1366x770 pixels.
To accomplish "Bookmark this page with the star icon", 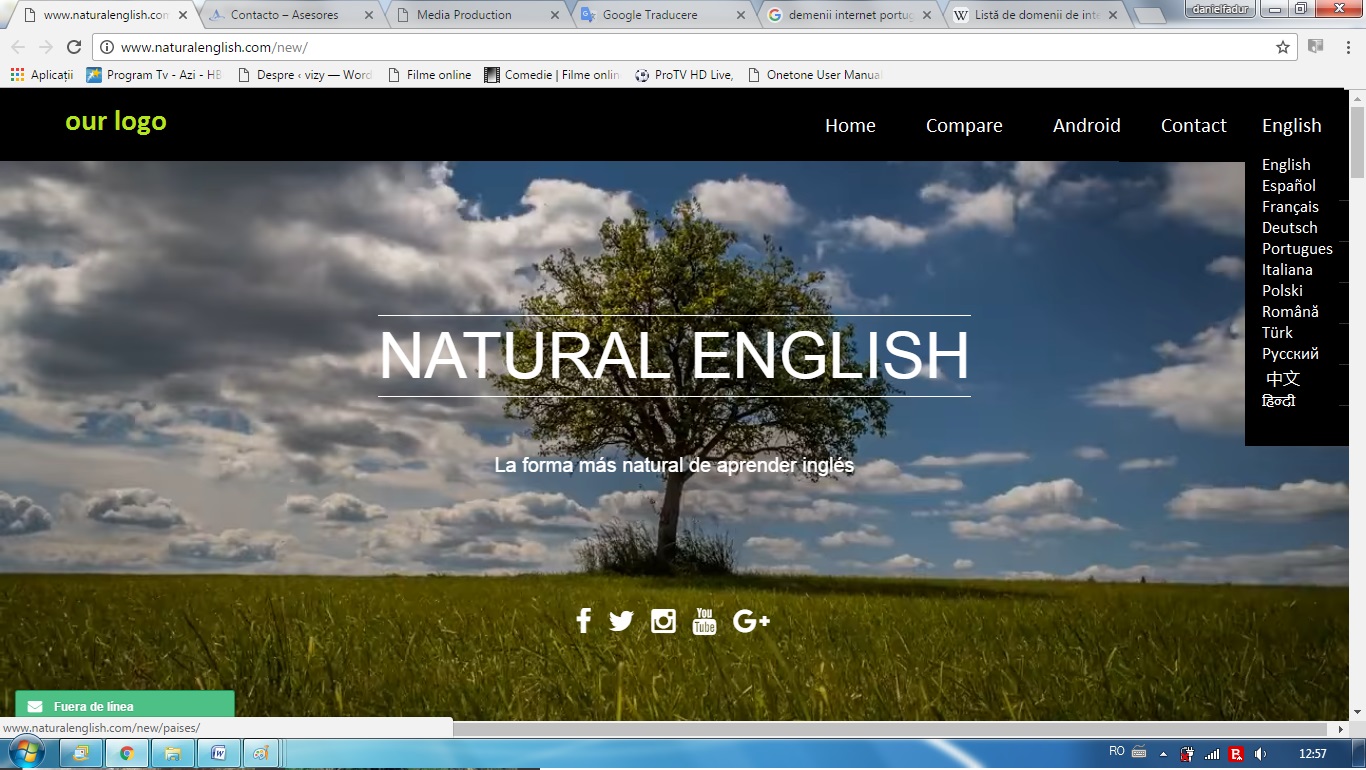I will (1283, 47).
